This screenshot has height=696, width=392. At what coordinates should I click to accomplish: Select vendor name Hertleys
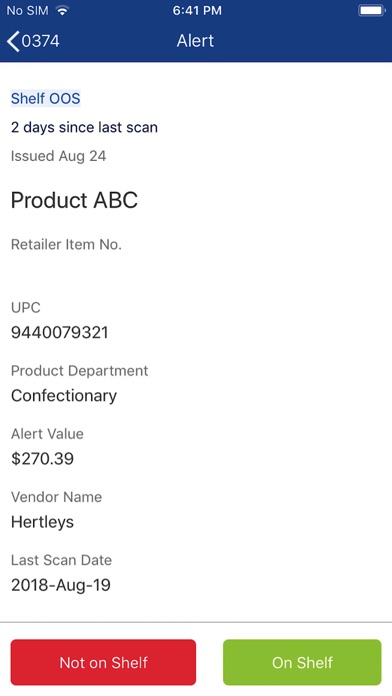click(42, 522)
